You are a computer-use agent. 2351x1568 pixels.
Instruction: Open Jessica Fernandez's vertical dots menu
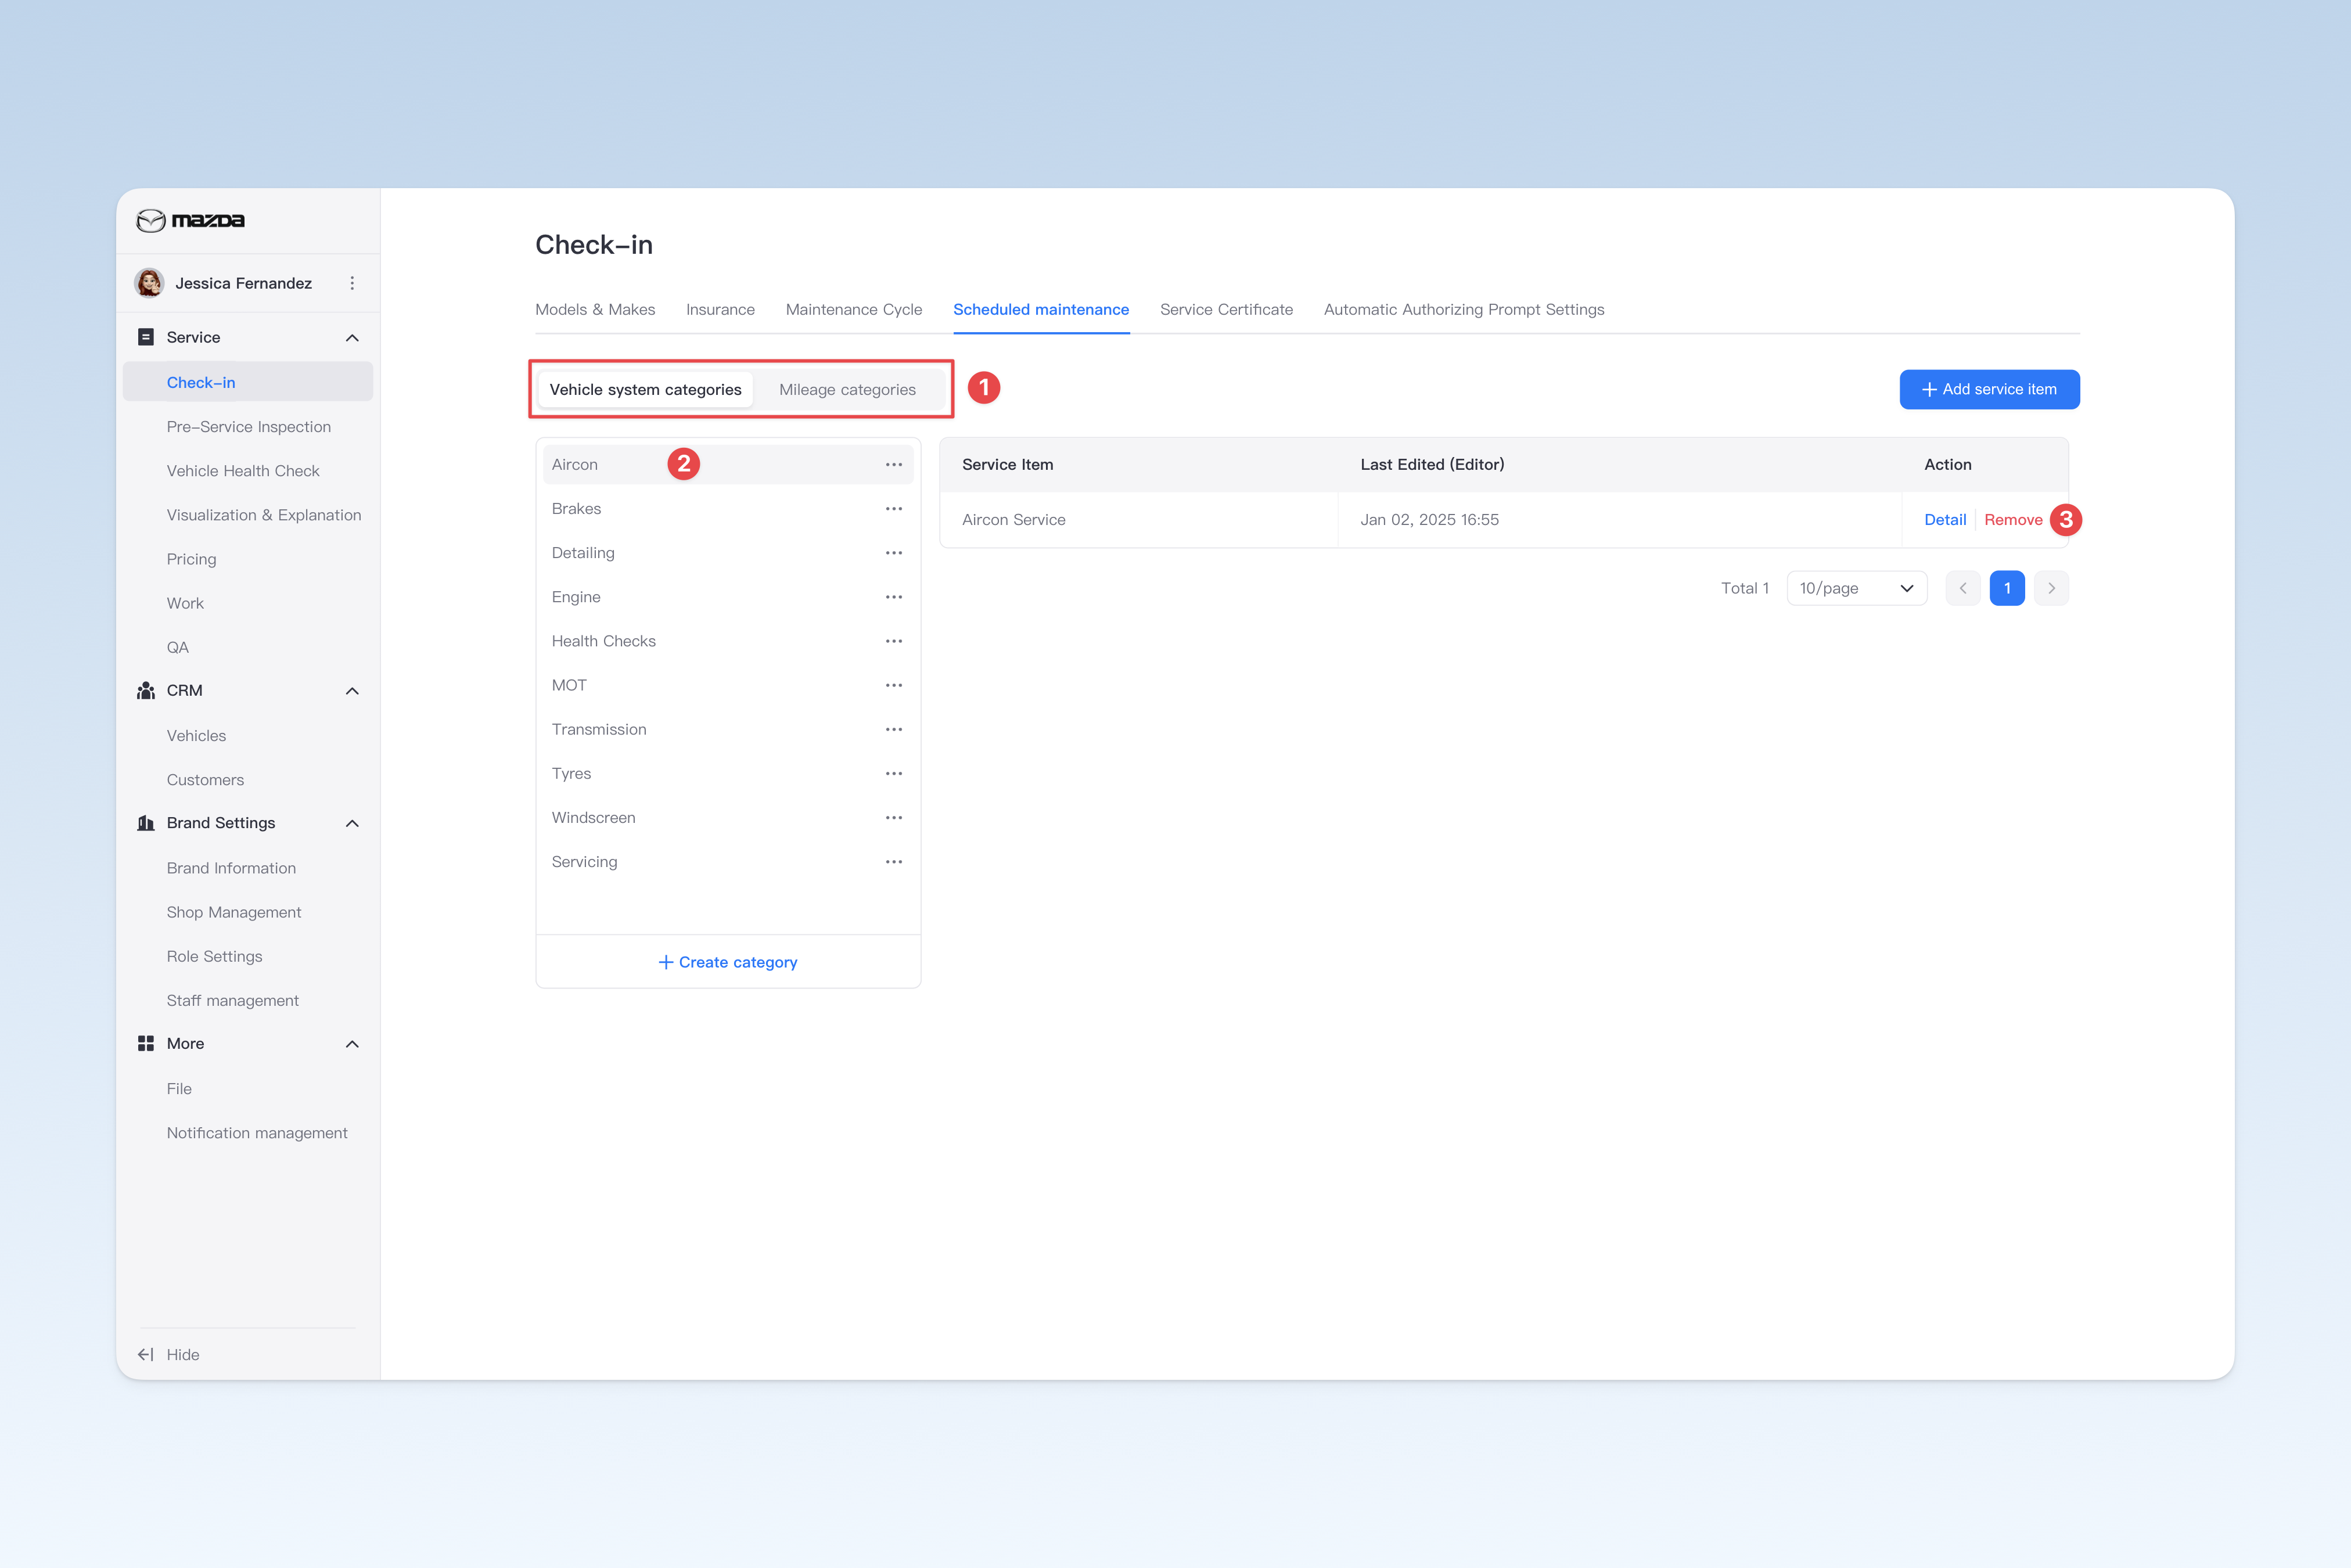pyautogui.click(x=352, y=283)
